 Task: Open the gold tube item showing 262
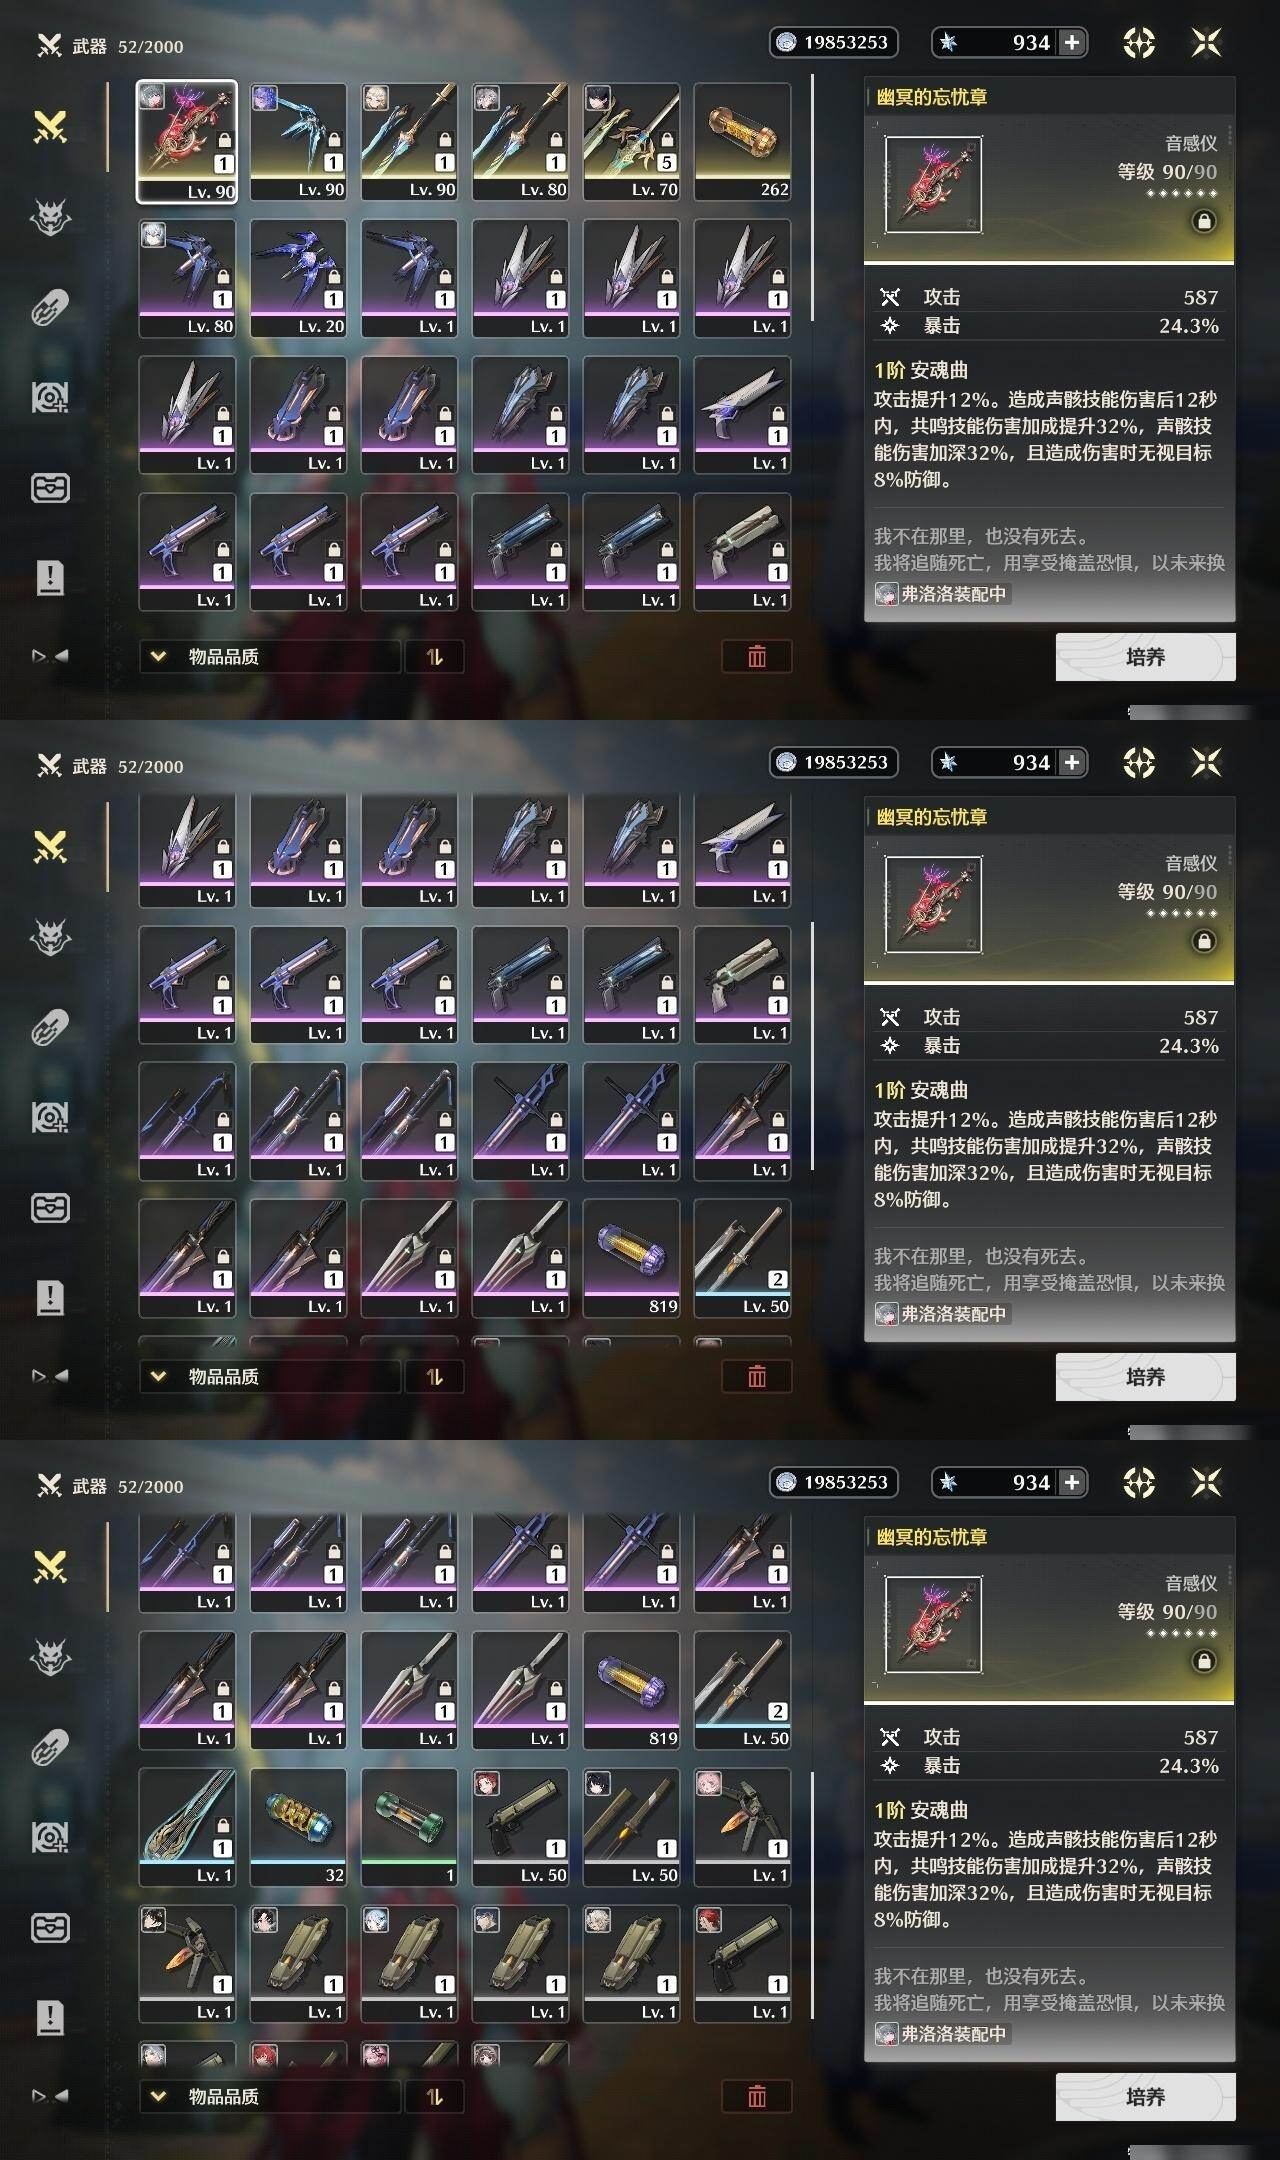coord(742,142)
